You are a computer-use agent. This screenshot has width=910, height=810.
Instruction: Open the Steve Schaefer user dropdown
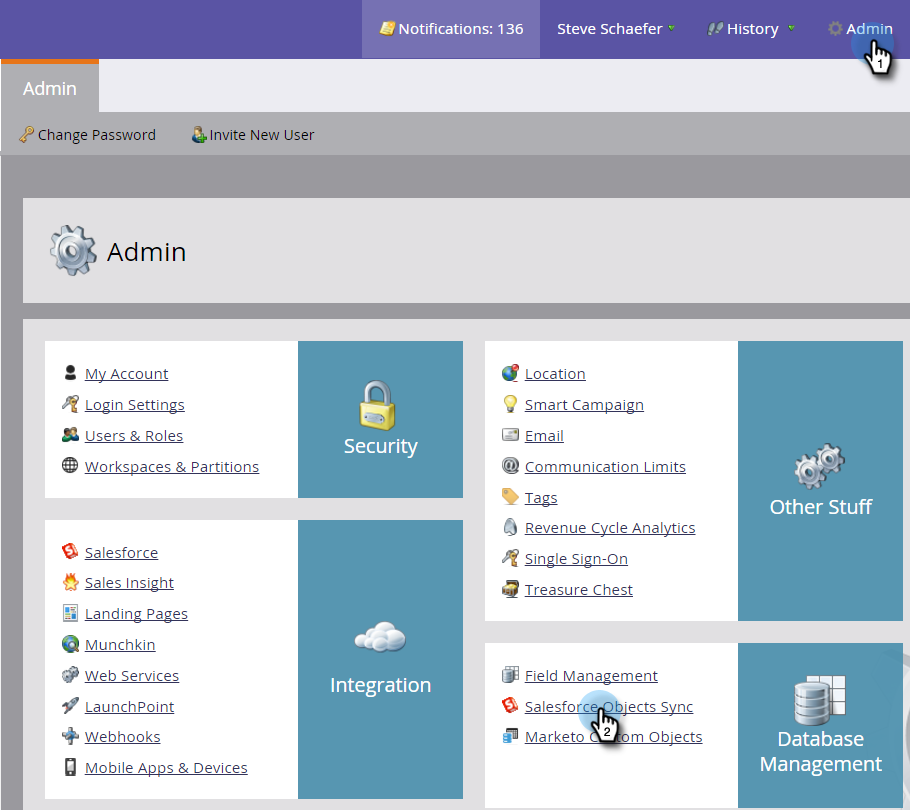click(x=616, y=29)
